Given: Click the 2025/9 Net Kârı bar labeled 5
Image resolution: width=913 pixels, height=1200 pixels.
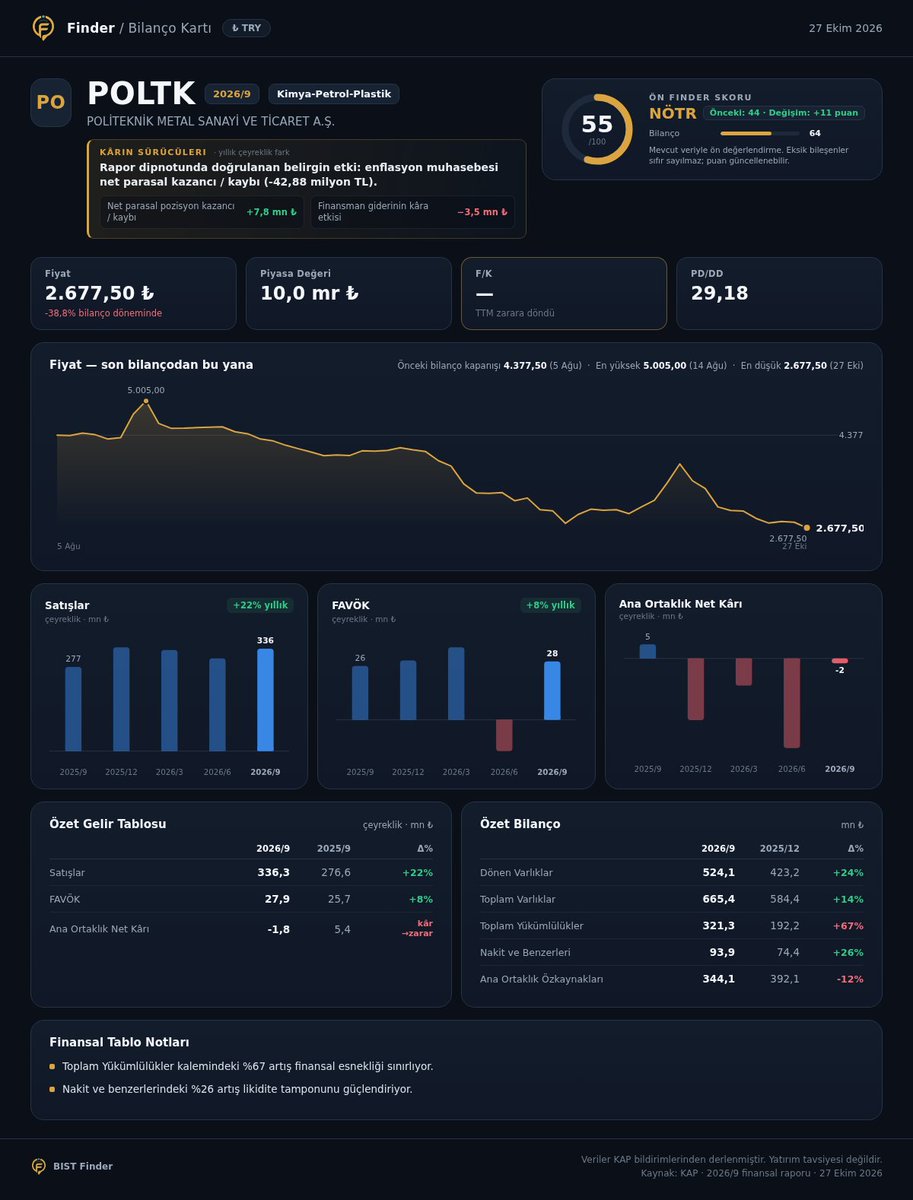Looking at the screenshot, I should point(647,651).
